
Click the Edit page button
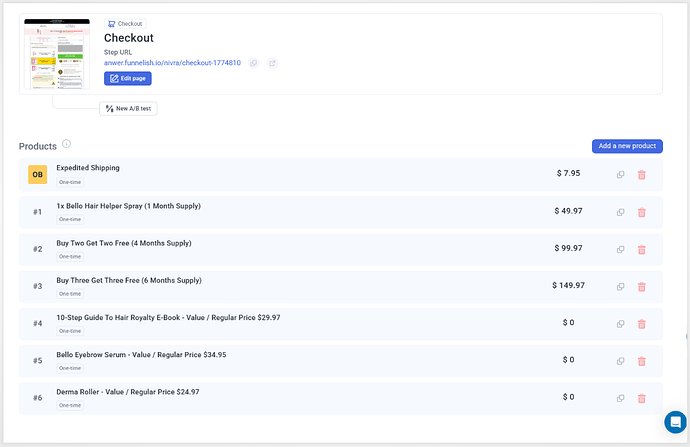pyautogui.click(x=127, y=78)
